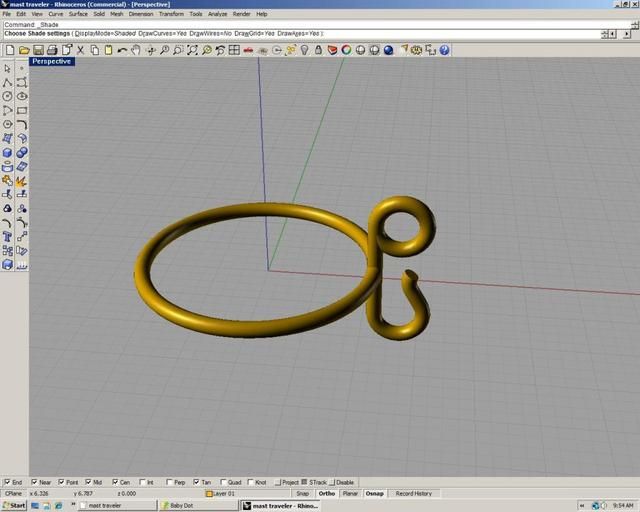Image resolution: width=640 pixels, height=512 pixels.
Task: Create a new document with New icon
Action: point(10,50)
